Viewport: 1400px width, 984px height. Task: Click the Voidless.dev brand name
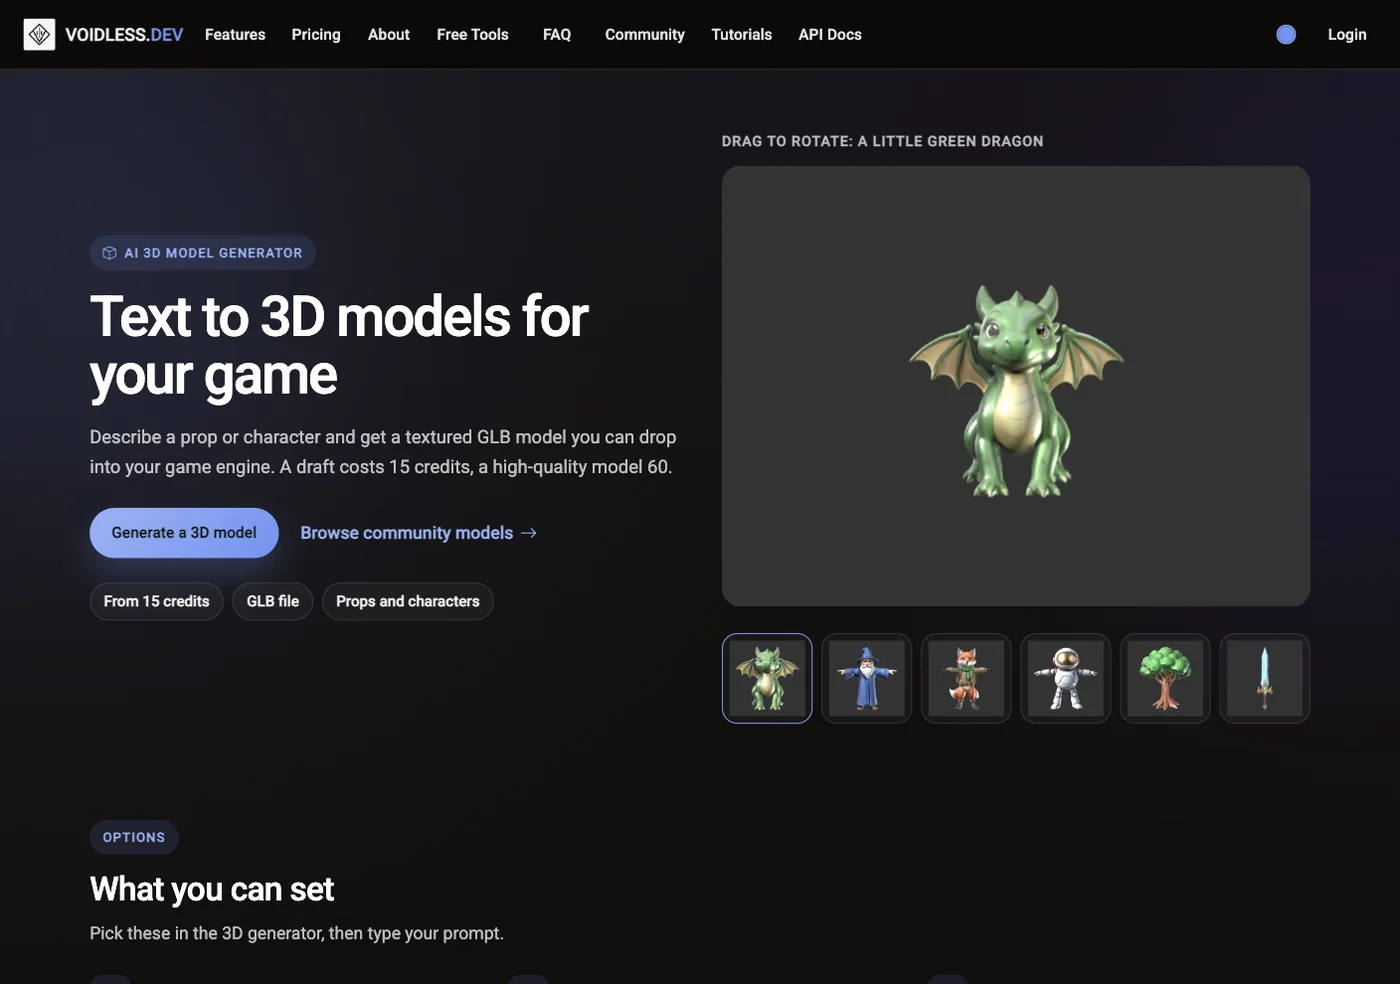click(x=124, y=35)
